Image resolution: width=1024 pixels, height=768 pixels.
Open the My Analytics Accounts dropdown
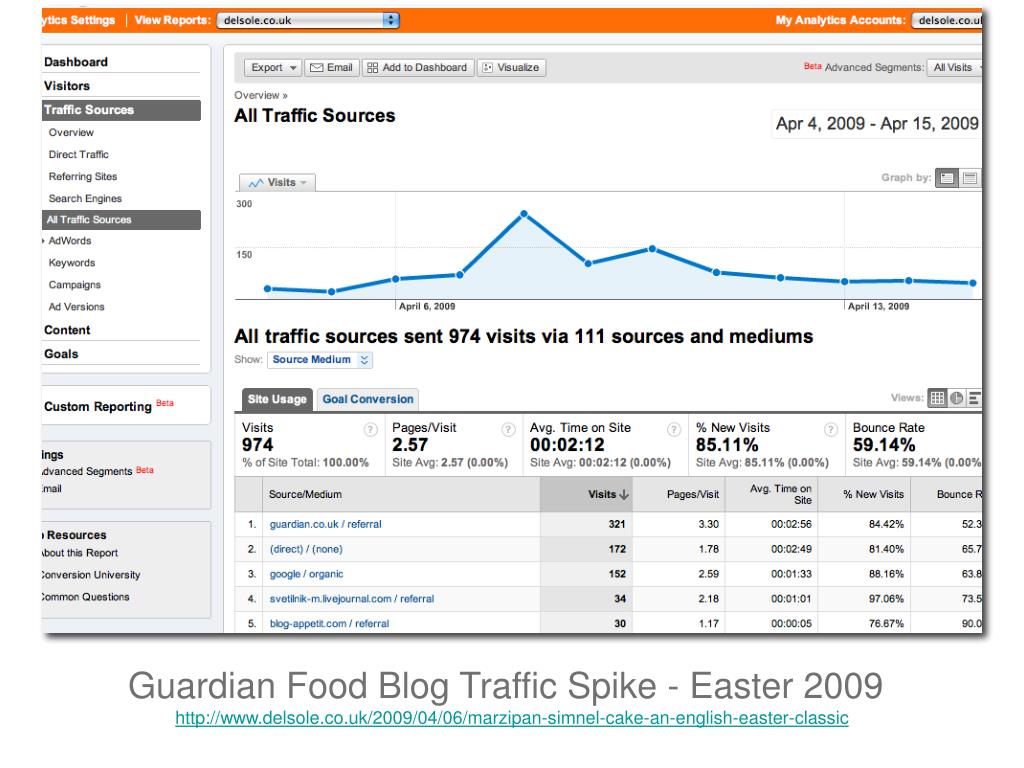point(948,20)
